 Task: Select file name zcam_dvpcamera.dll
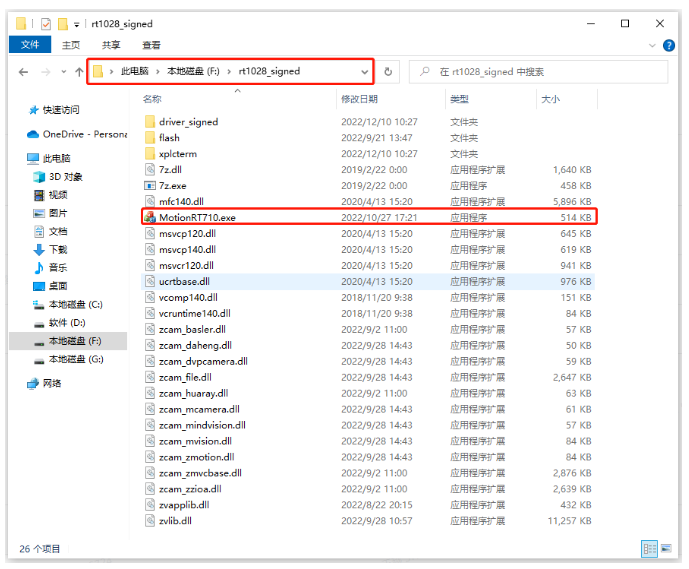point(203,361)
